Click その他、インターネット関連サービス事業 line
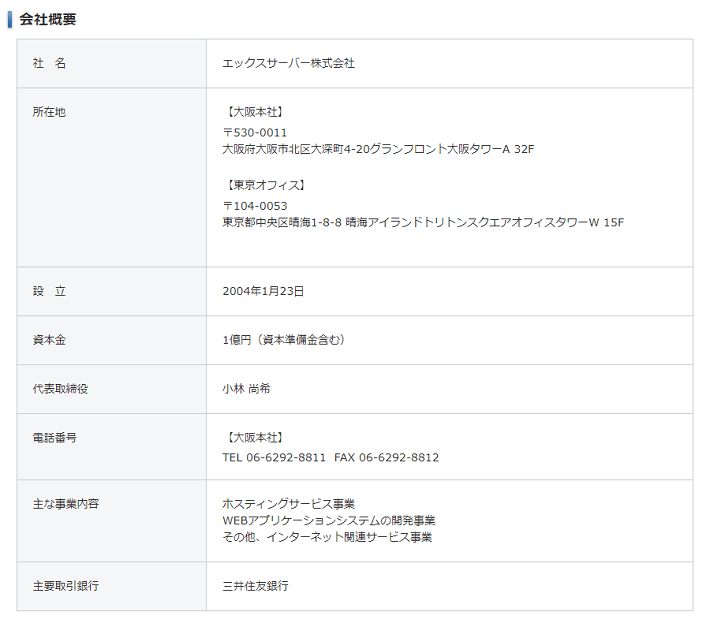This screenshot has width=710, height=623. pyautogui.click(x=327, y=537)
